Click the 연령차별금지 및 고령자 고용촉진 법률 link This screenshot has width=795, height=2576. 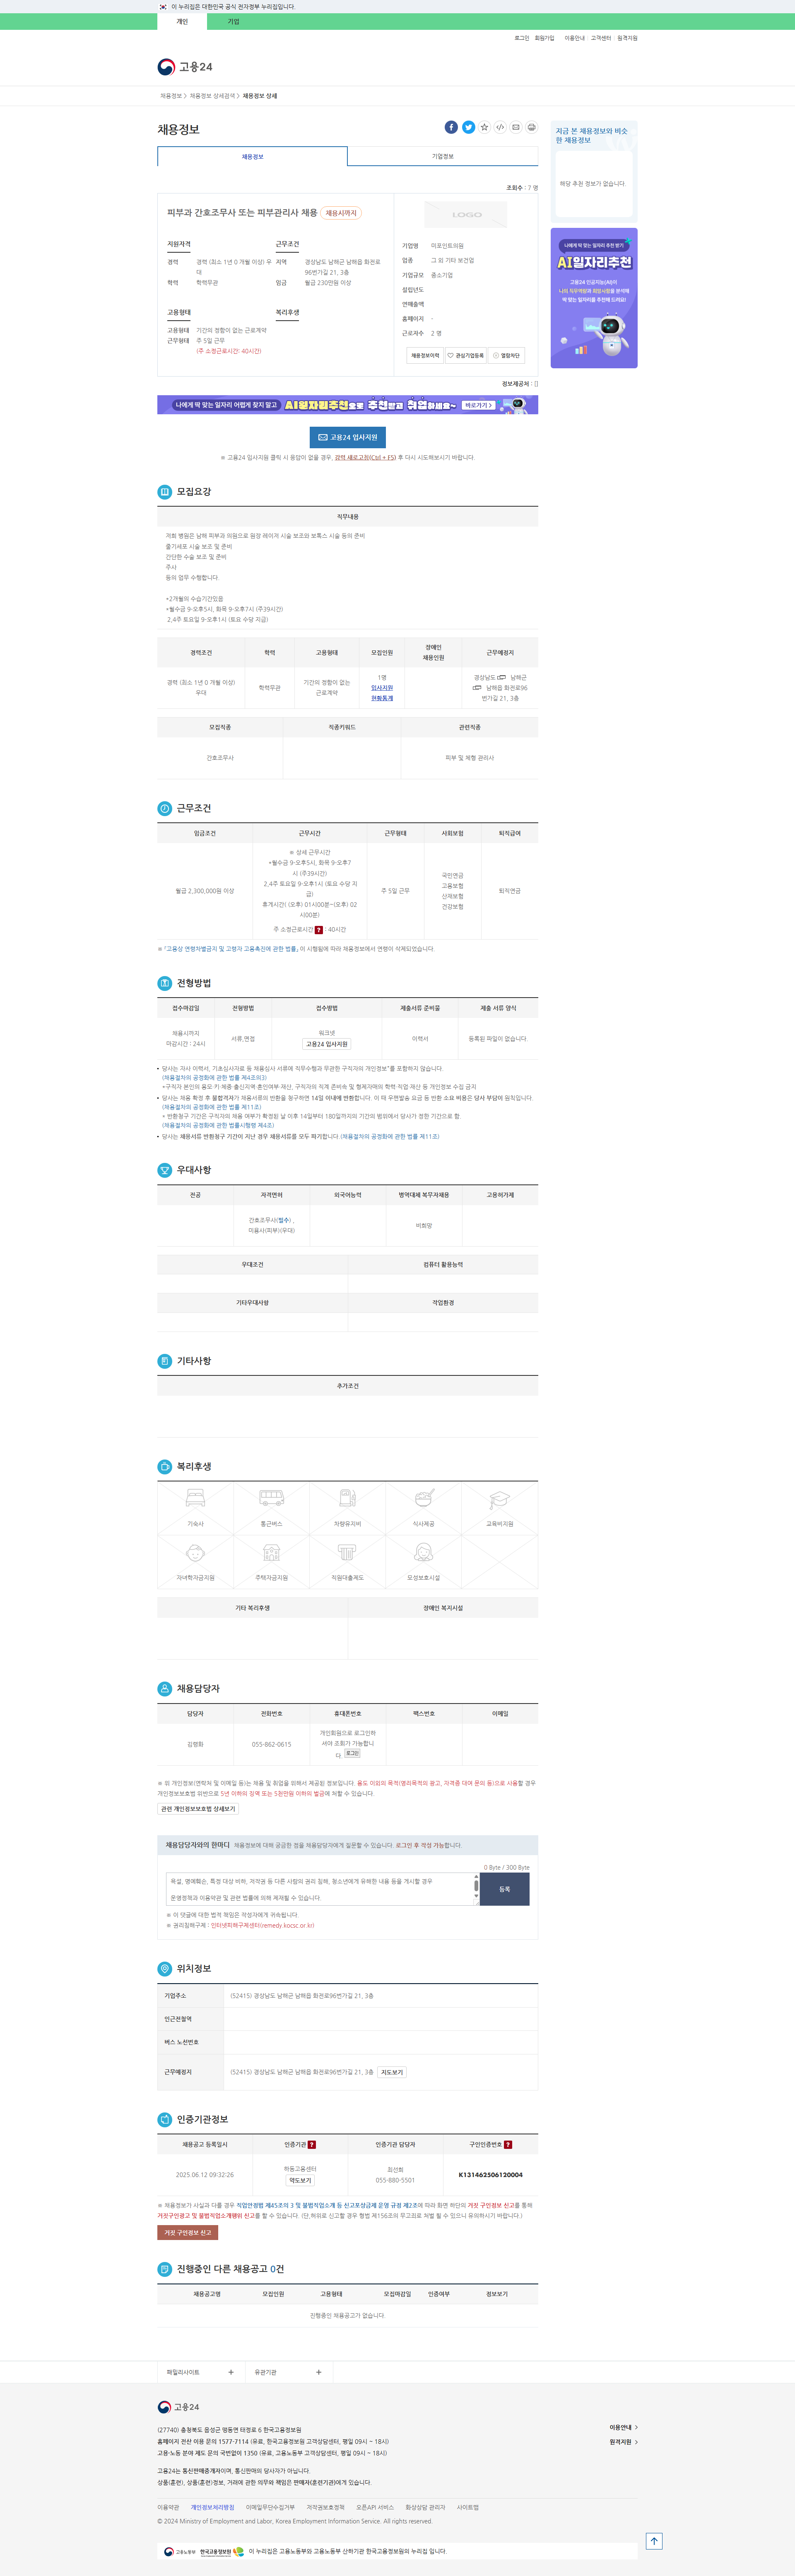(231, 949)
